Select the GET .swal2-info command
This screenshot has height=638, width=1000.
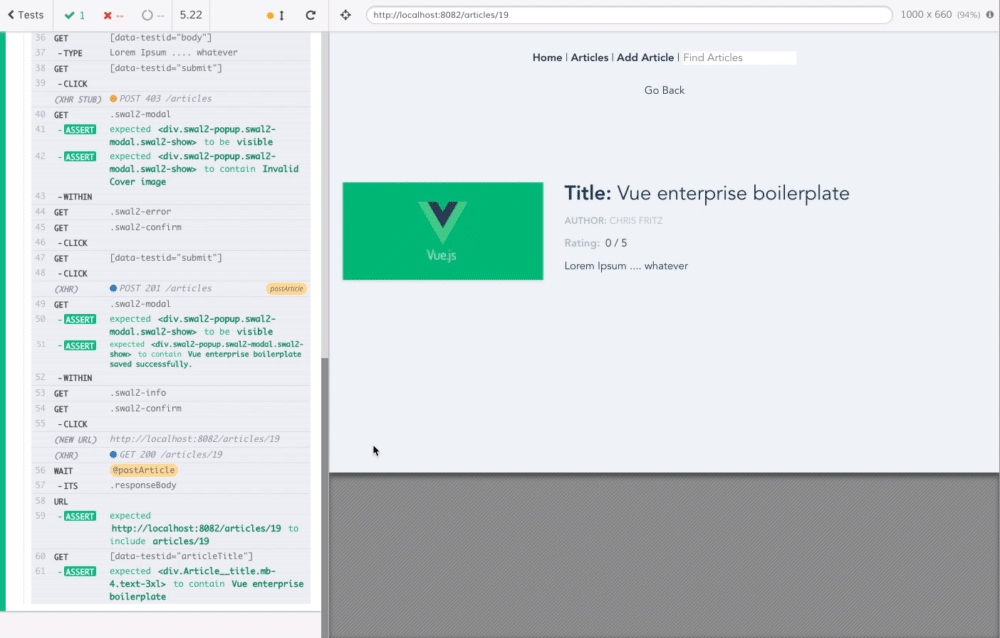[x=171, y=393]
